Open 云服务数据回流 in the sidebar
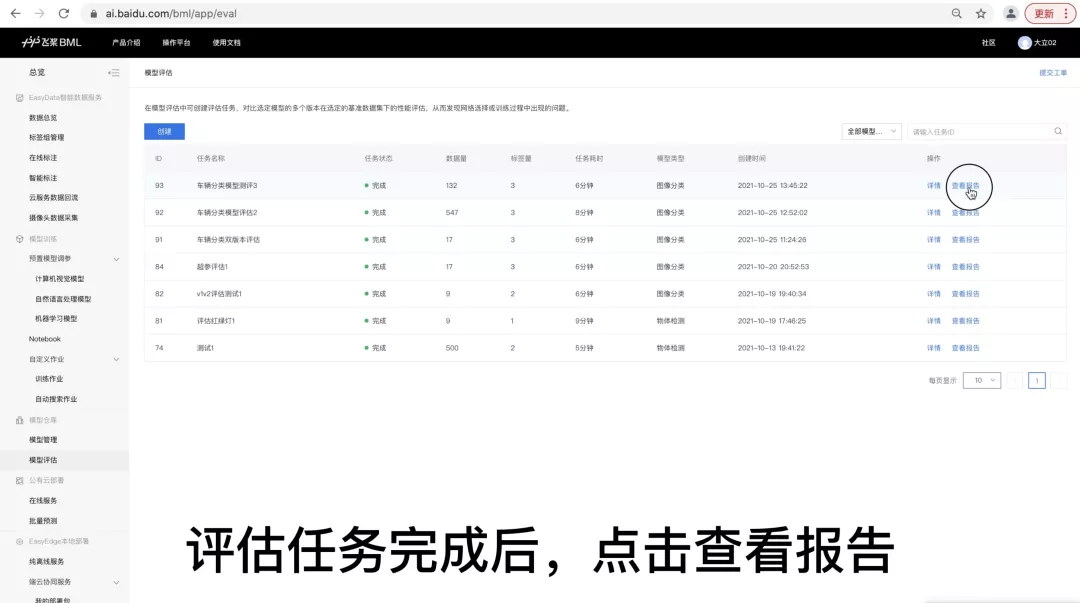Viewport: 1080px width, 603px height. [x=53, y=197]
